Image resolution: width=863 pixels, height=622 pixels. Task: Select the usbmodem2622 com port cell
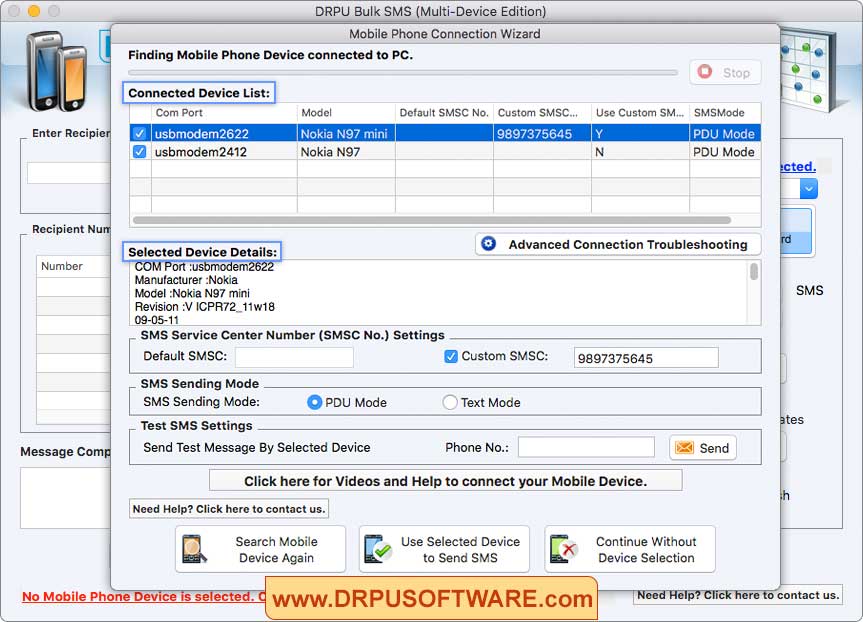tap(224, 133)
